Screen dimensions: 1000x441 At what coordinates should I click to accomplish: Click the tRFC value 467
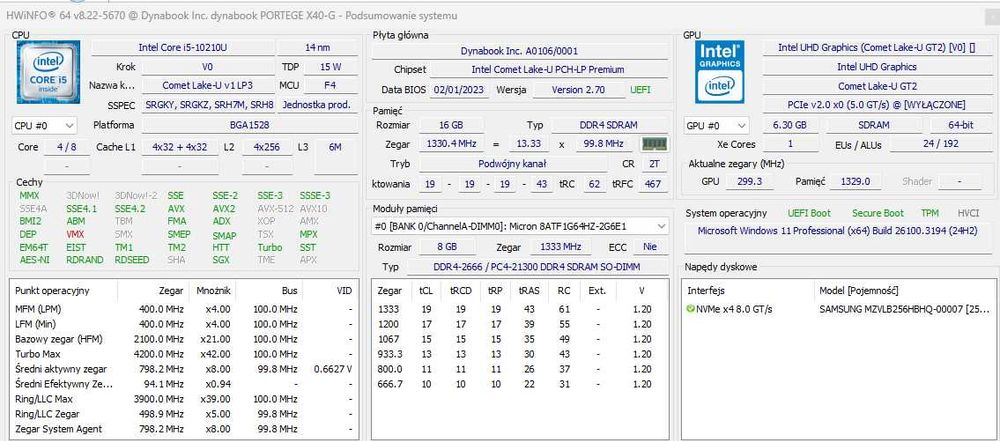click(x=653, y=184)
